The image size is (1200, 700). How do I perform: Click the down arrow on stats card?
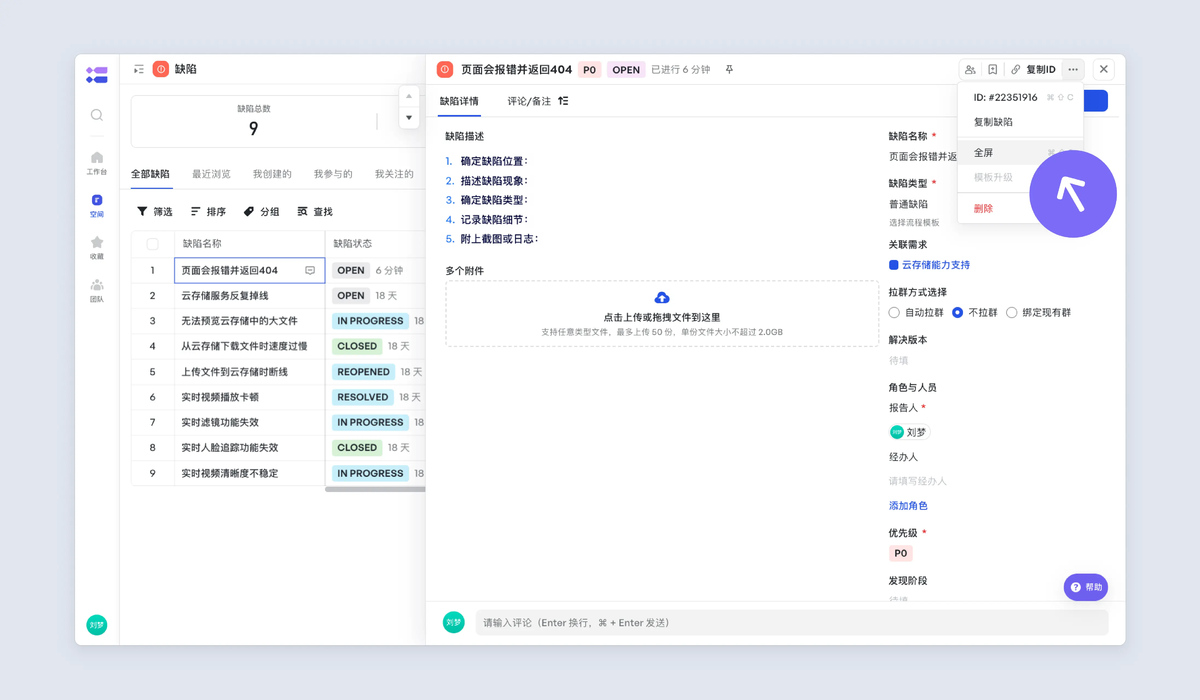click(409, 118)
